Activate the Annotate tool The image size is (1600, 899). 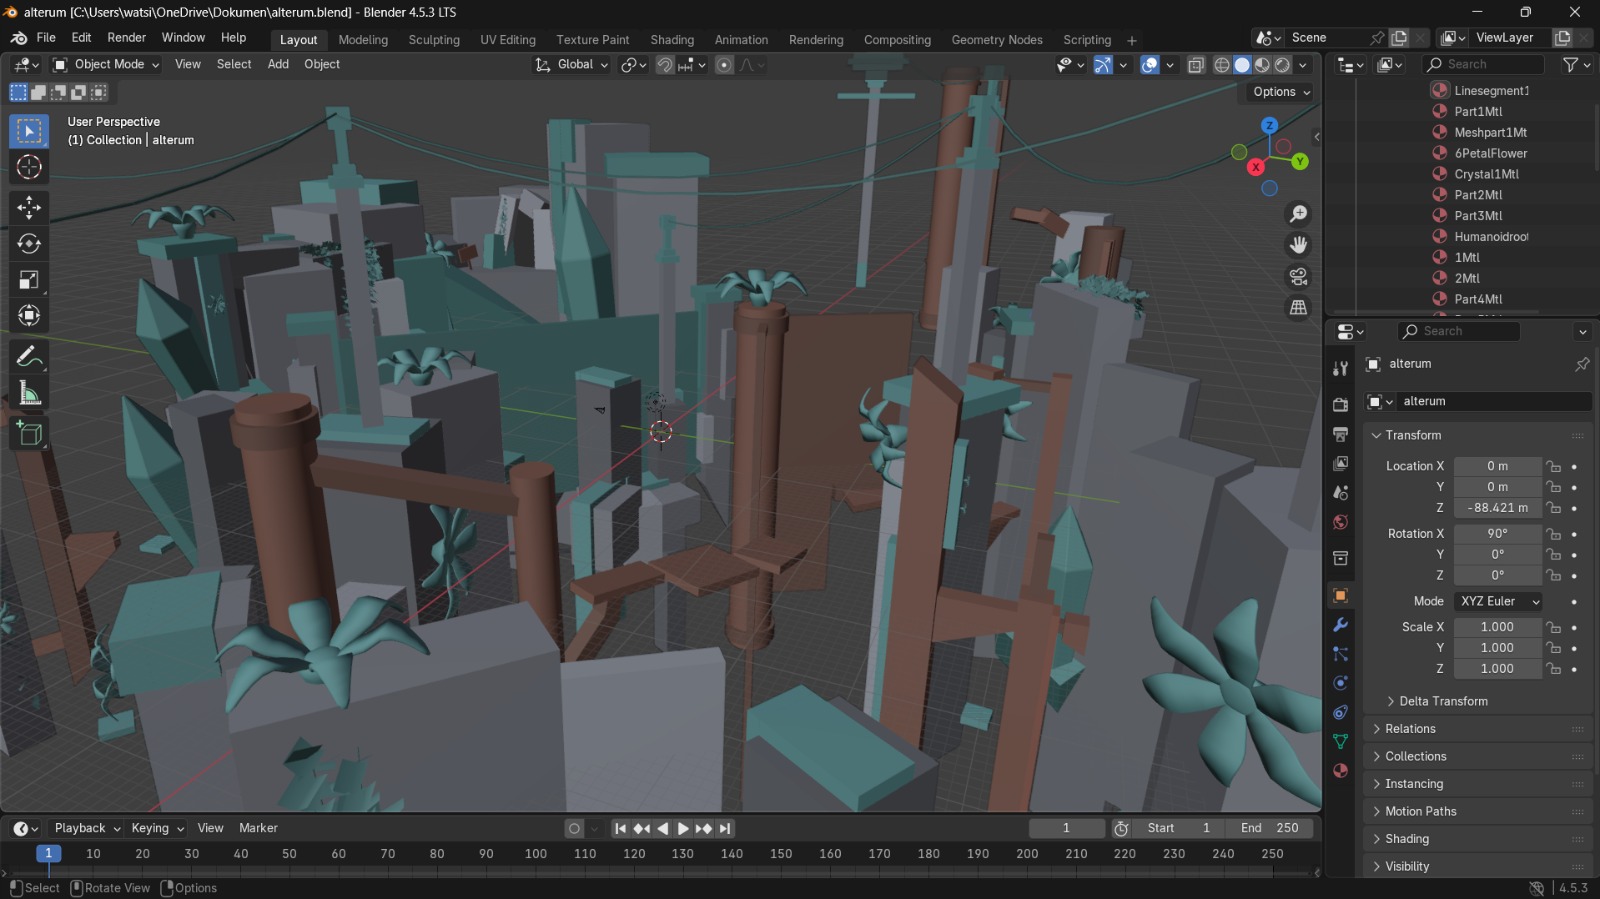[x=29, y=357]
